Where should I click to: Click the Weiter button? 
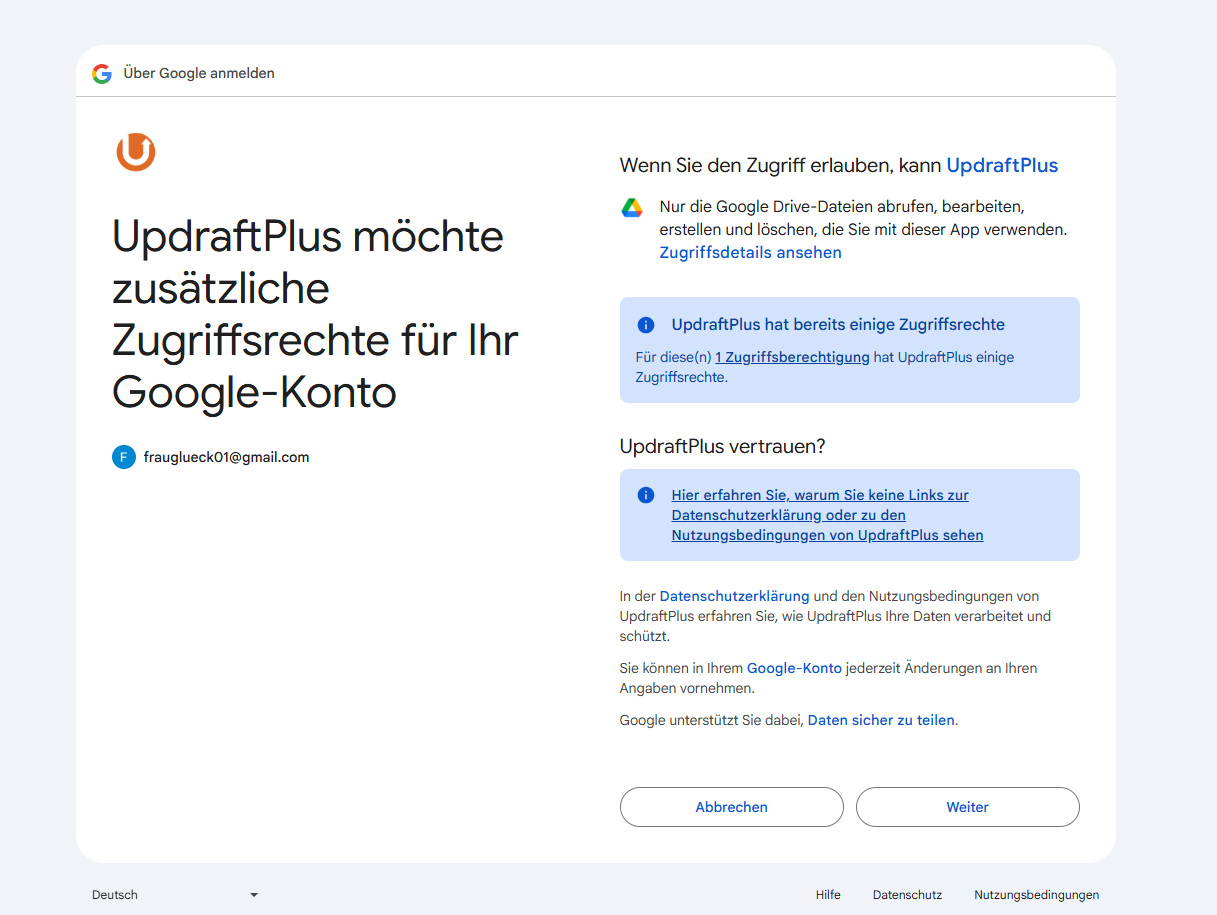[x=968, y=807]
